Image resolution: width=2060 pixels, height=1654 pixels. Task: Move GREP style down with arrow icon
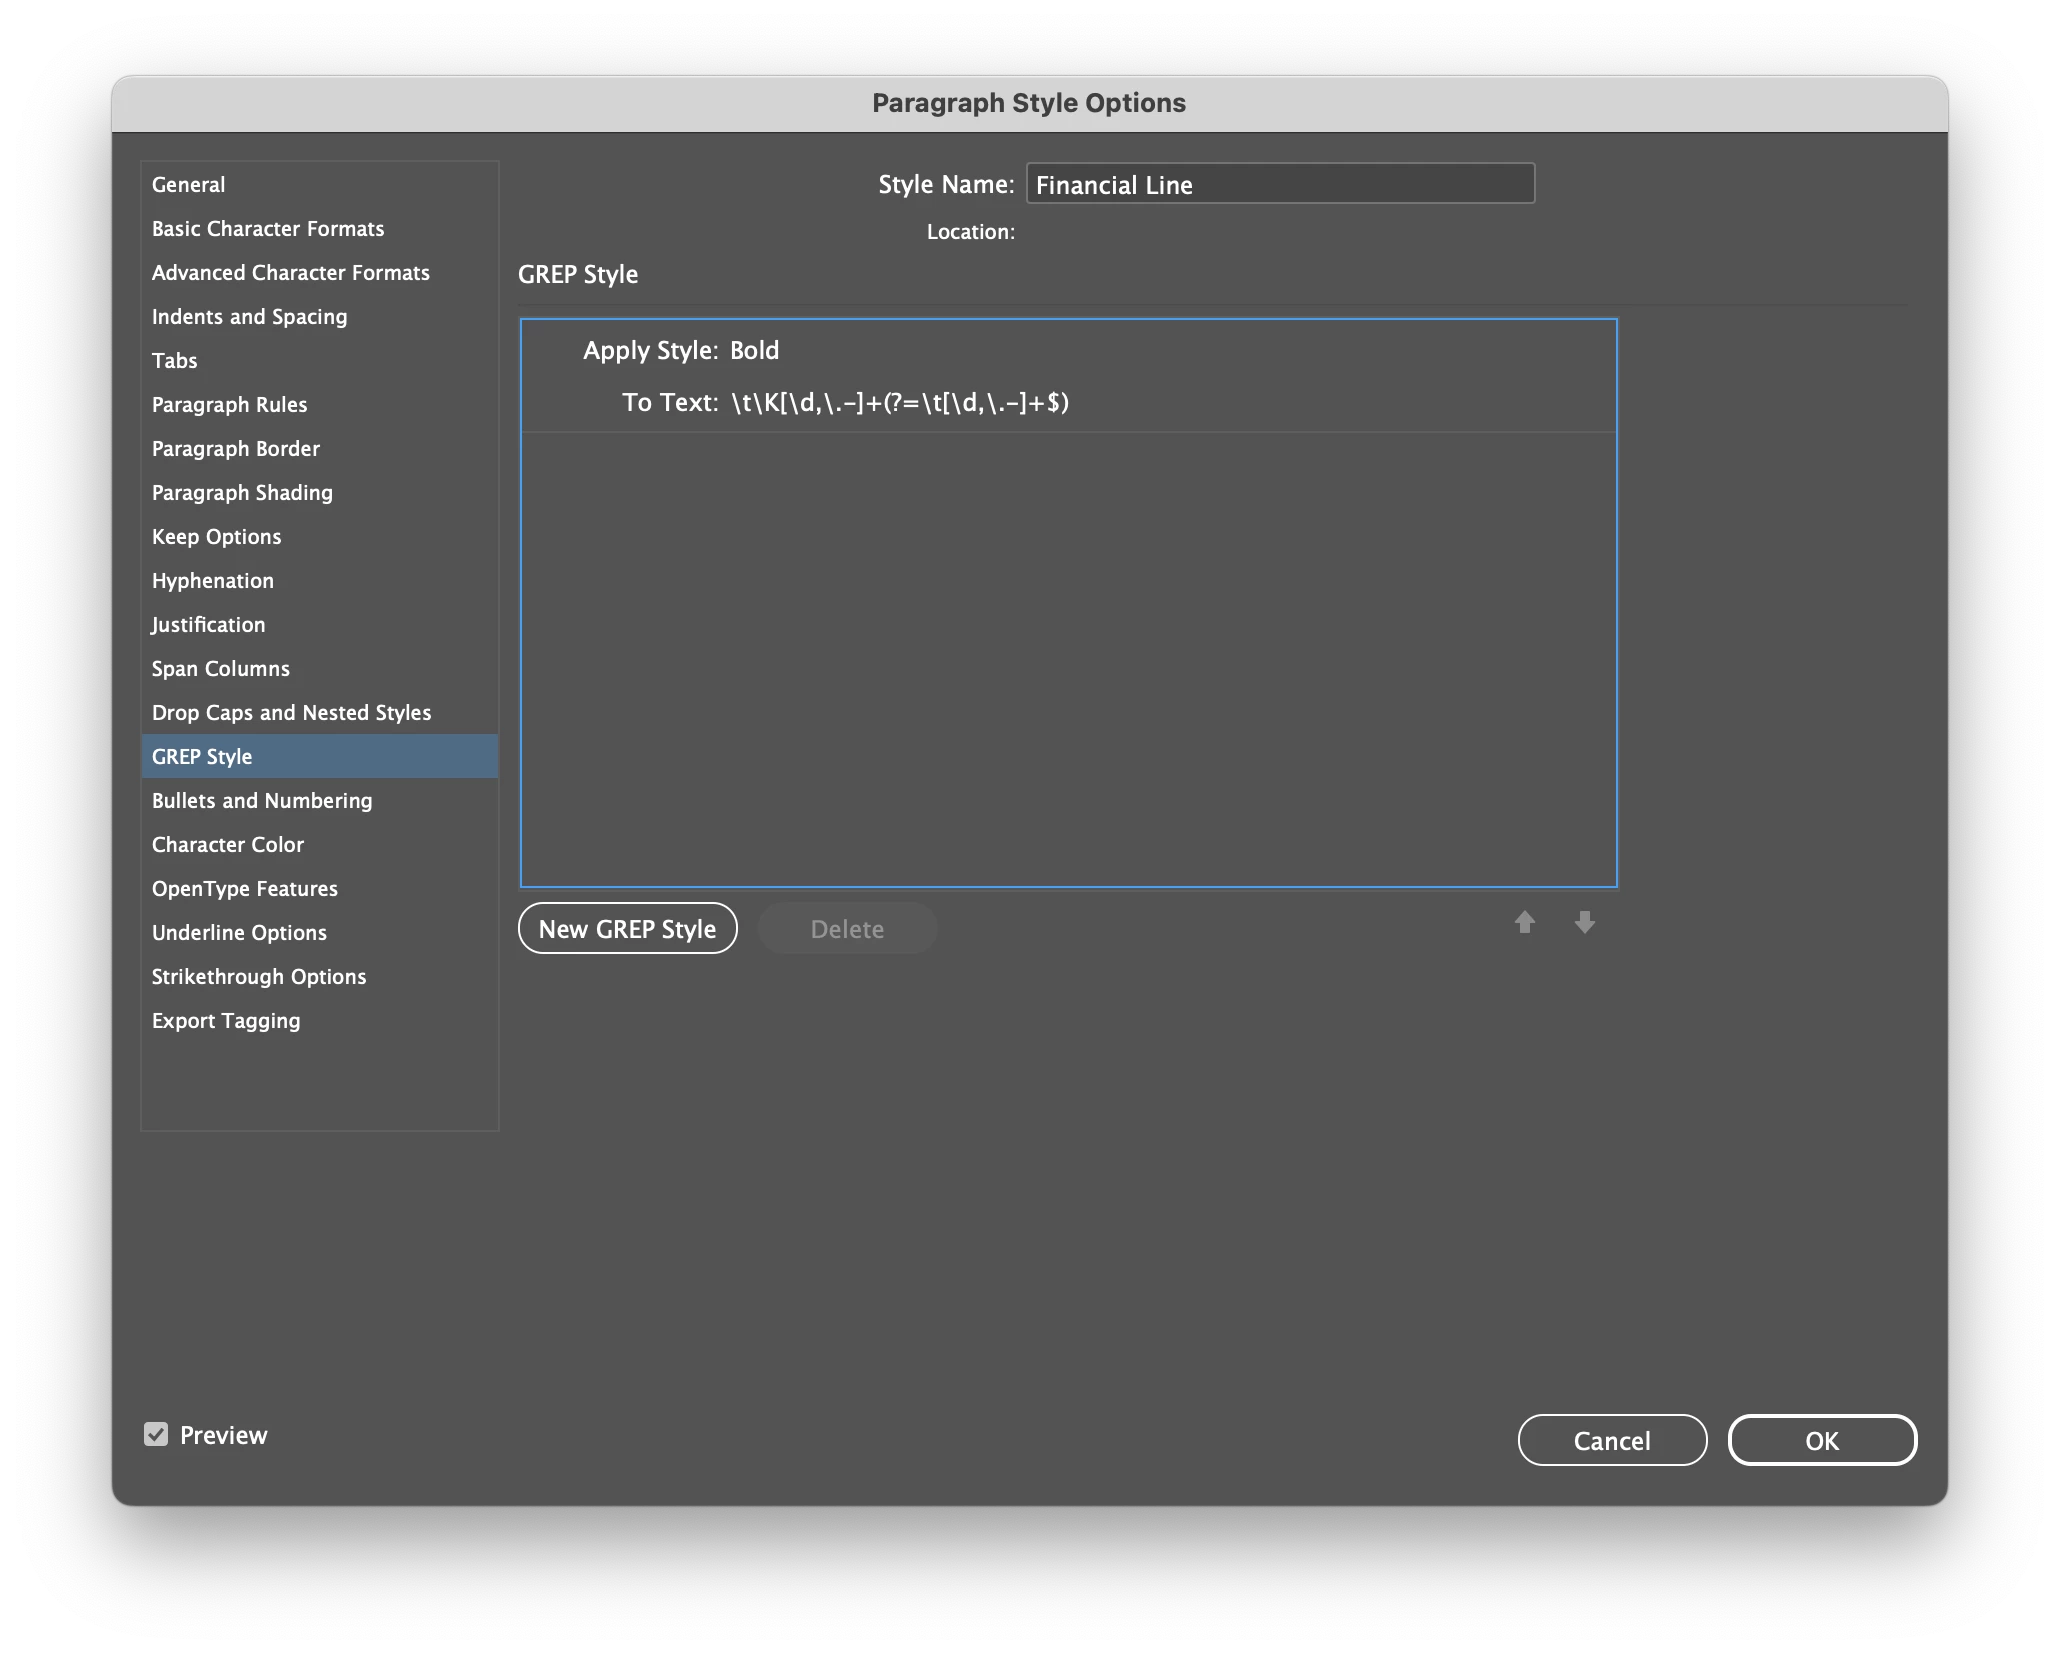click(x=1584, y=922)
